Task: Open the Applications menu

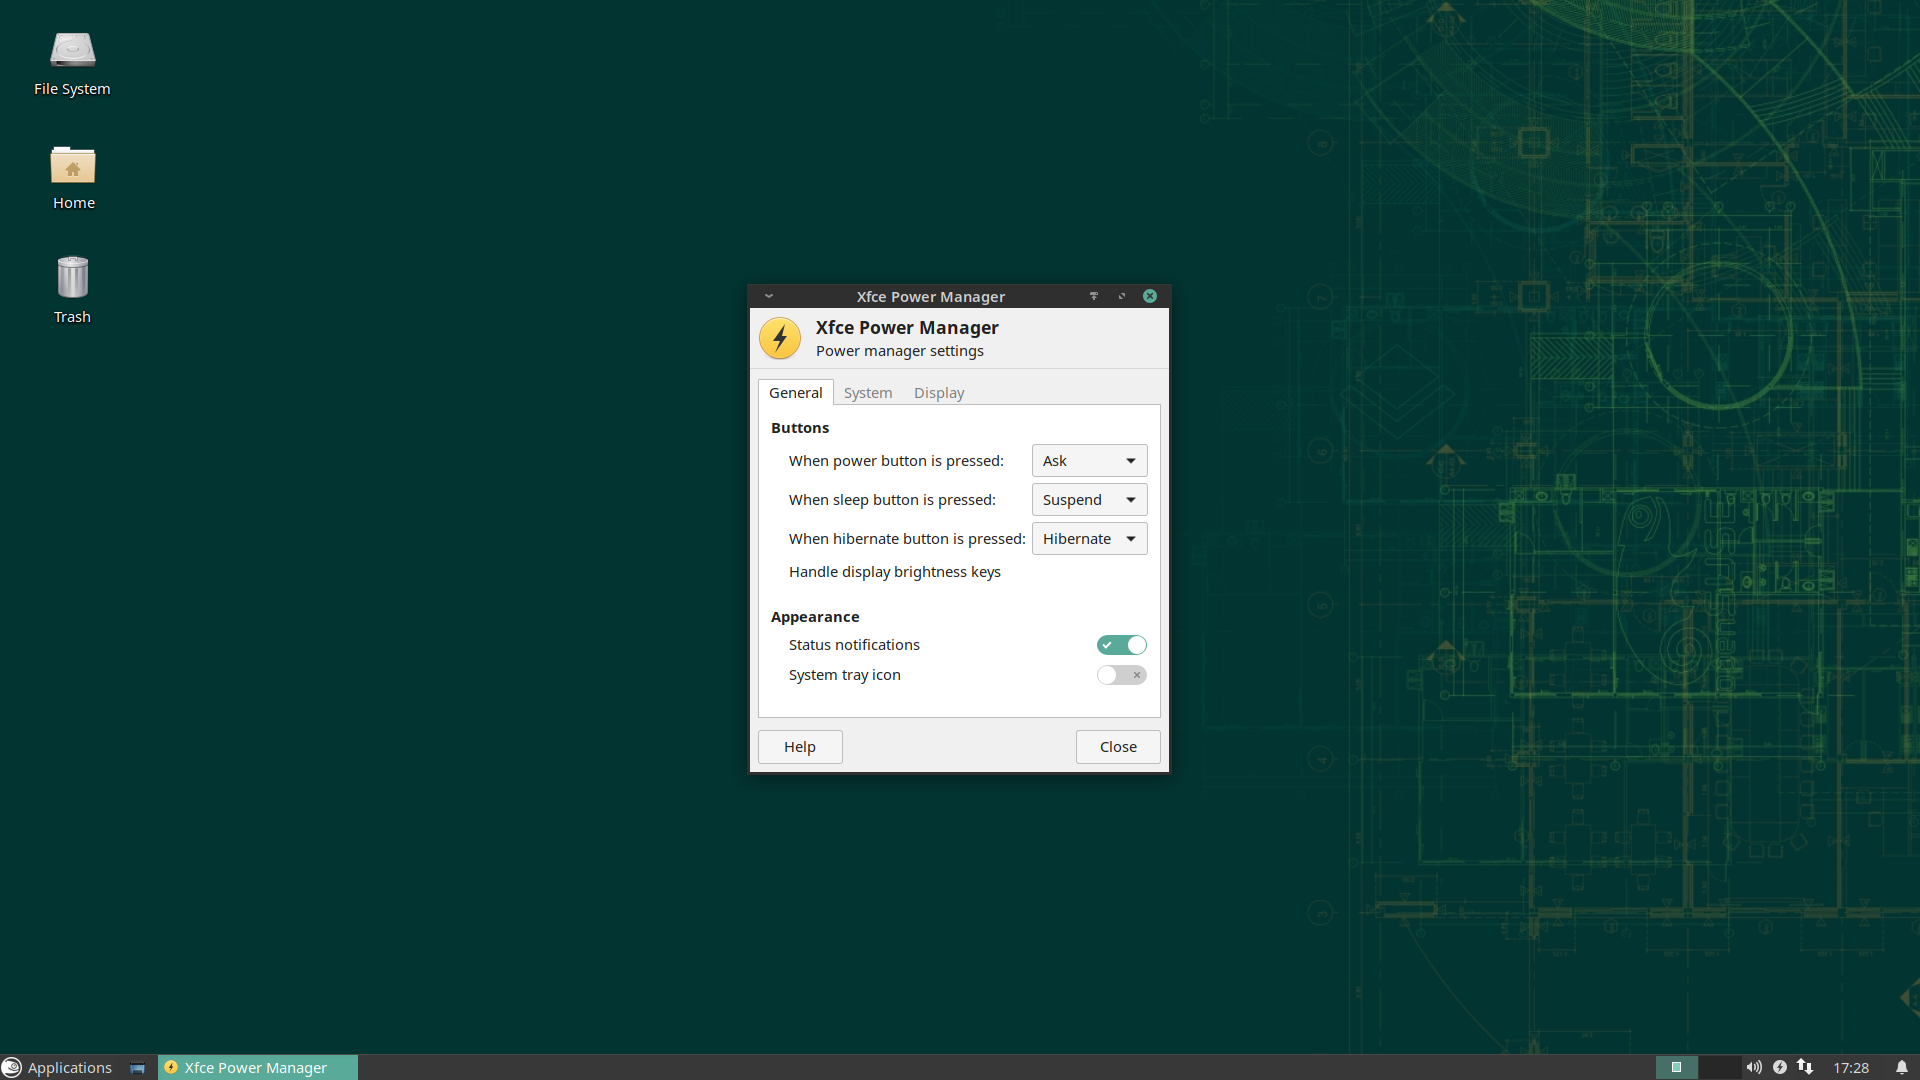Action: (58, 1067)
